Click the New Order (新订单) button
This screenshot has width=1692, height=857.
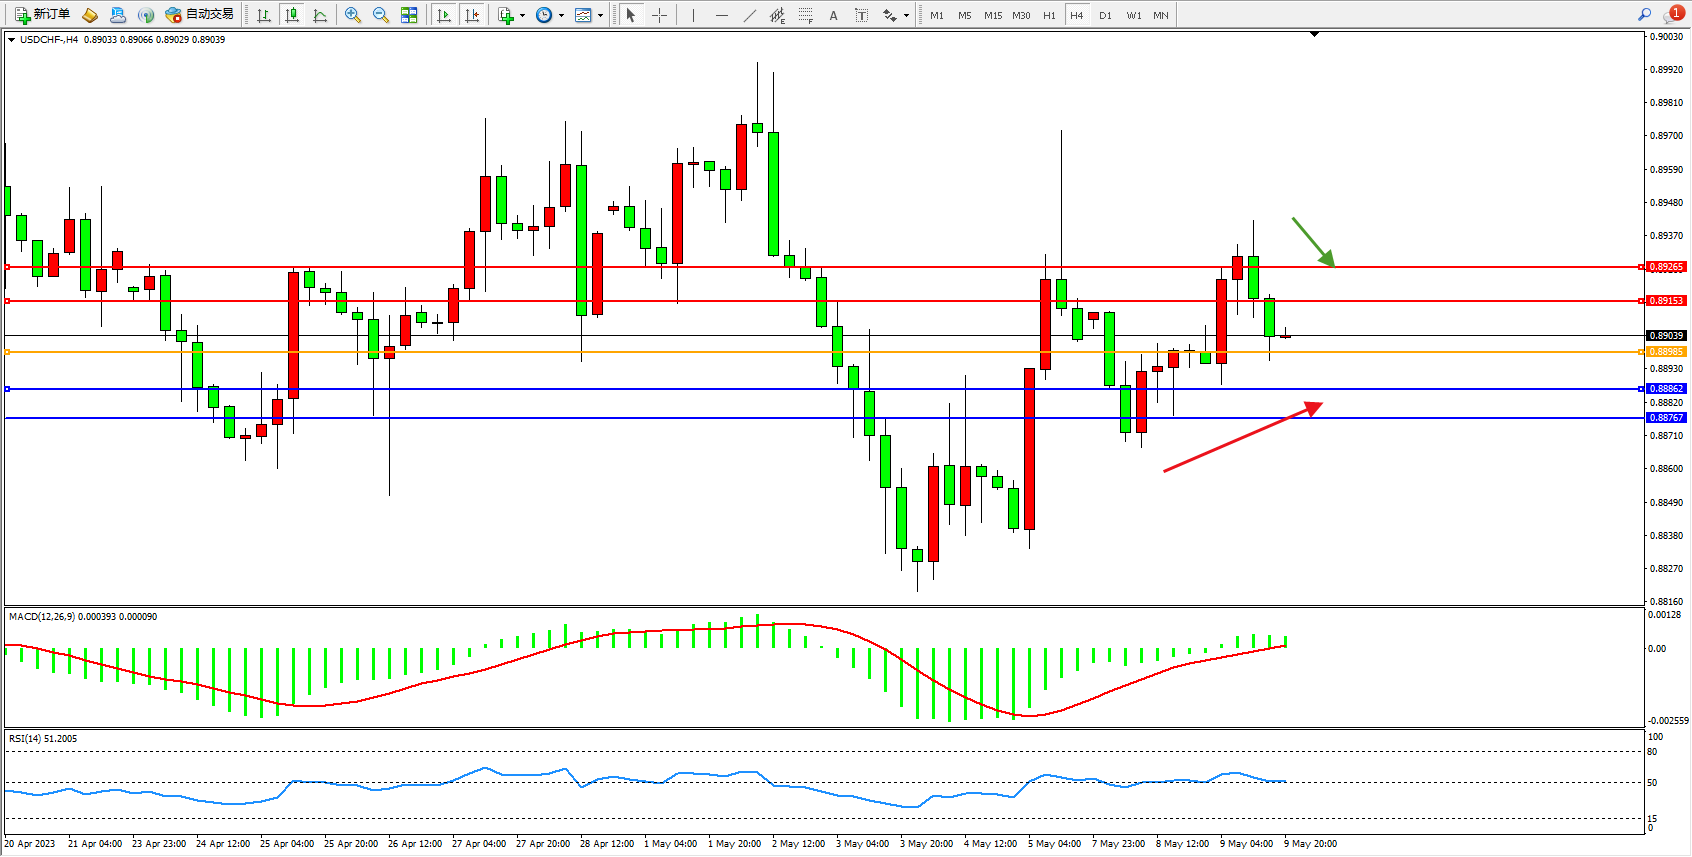pos(42,15)
